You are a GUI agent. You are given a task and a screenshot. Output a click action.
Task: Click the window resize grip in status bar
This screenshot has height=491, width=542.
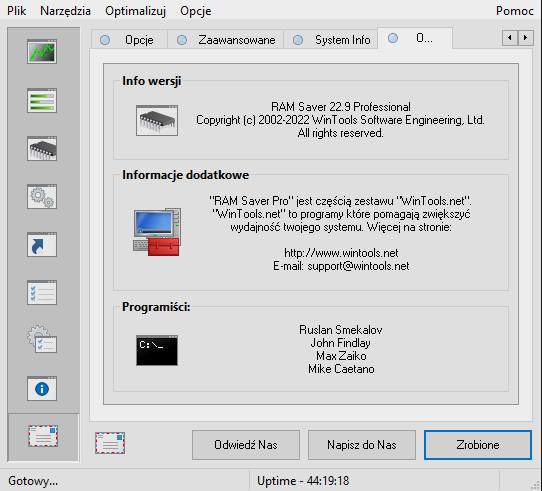[536, 485]
